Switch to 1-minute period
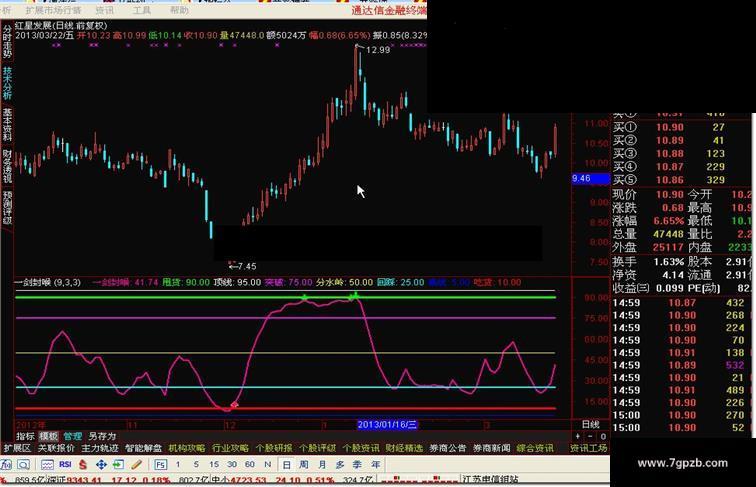The width and height of the screenshot is (756, 487). click(x=178, y=464)
